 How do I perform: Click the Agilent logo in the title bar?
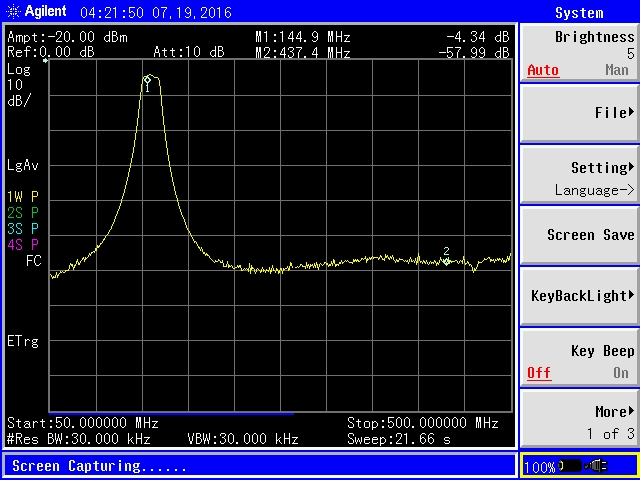click(x=36, y=12)
